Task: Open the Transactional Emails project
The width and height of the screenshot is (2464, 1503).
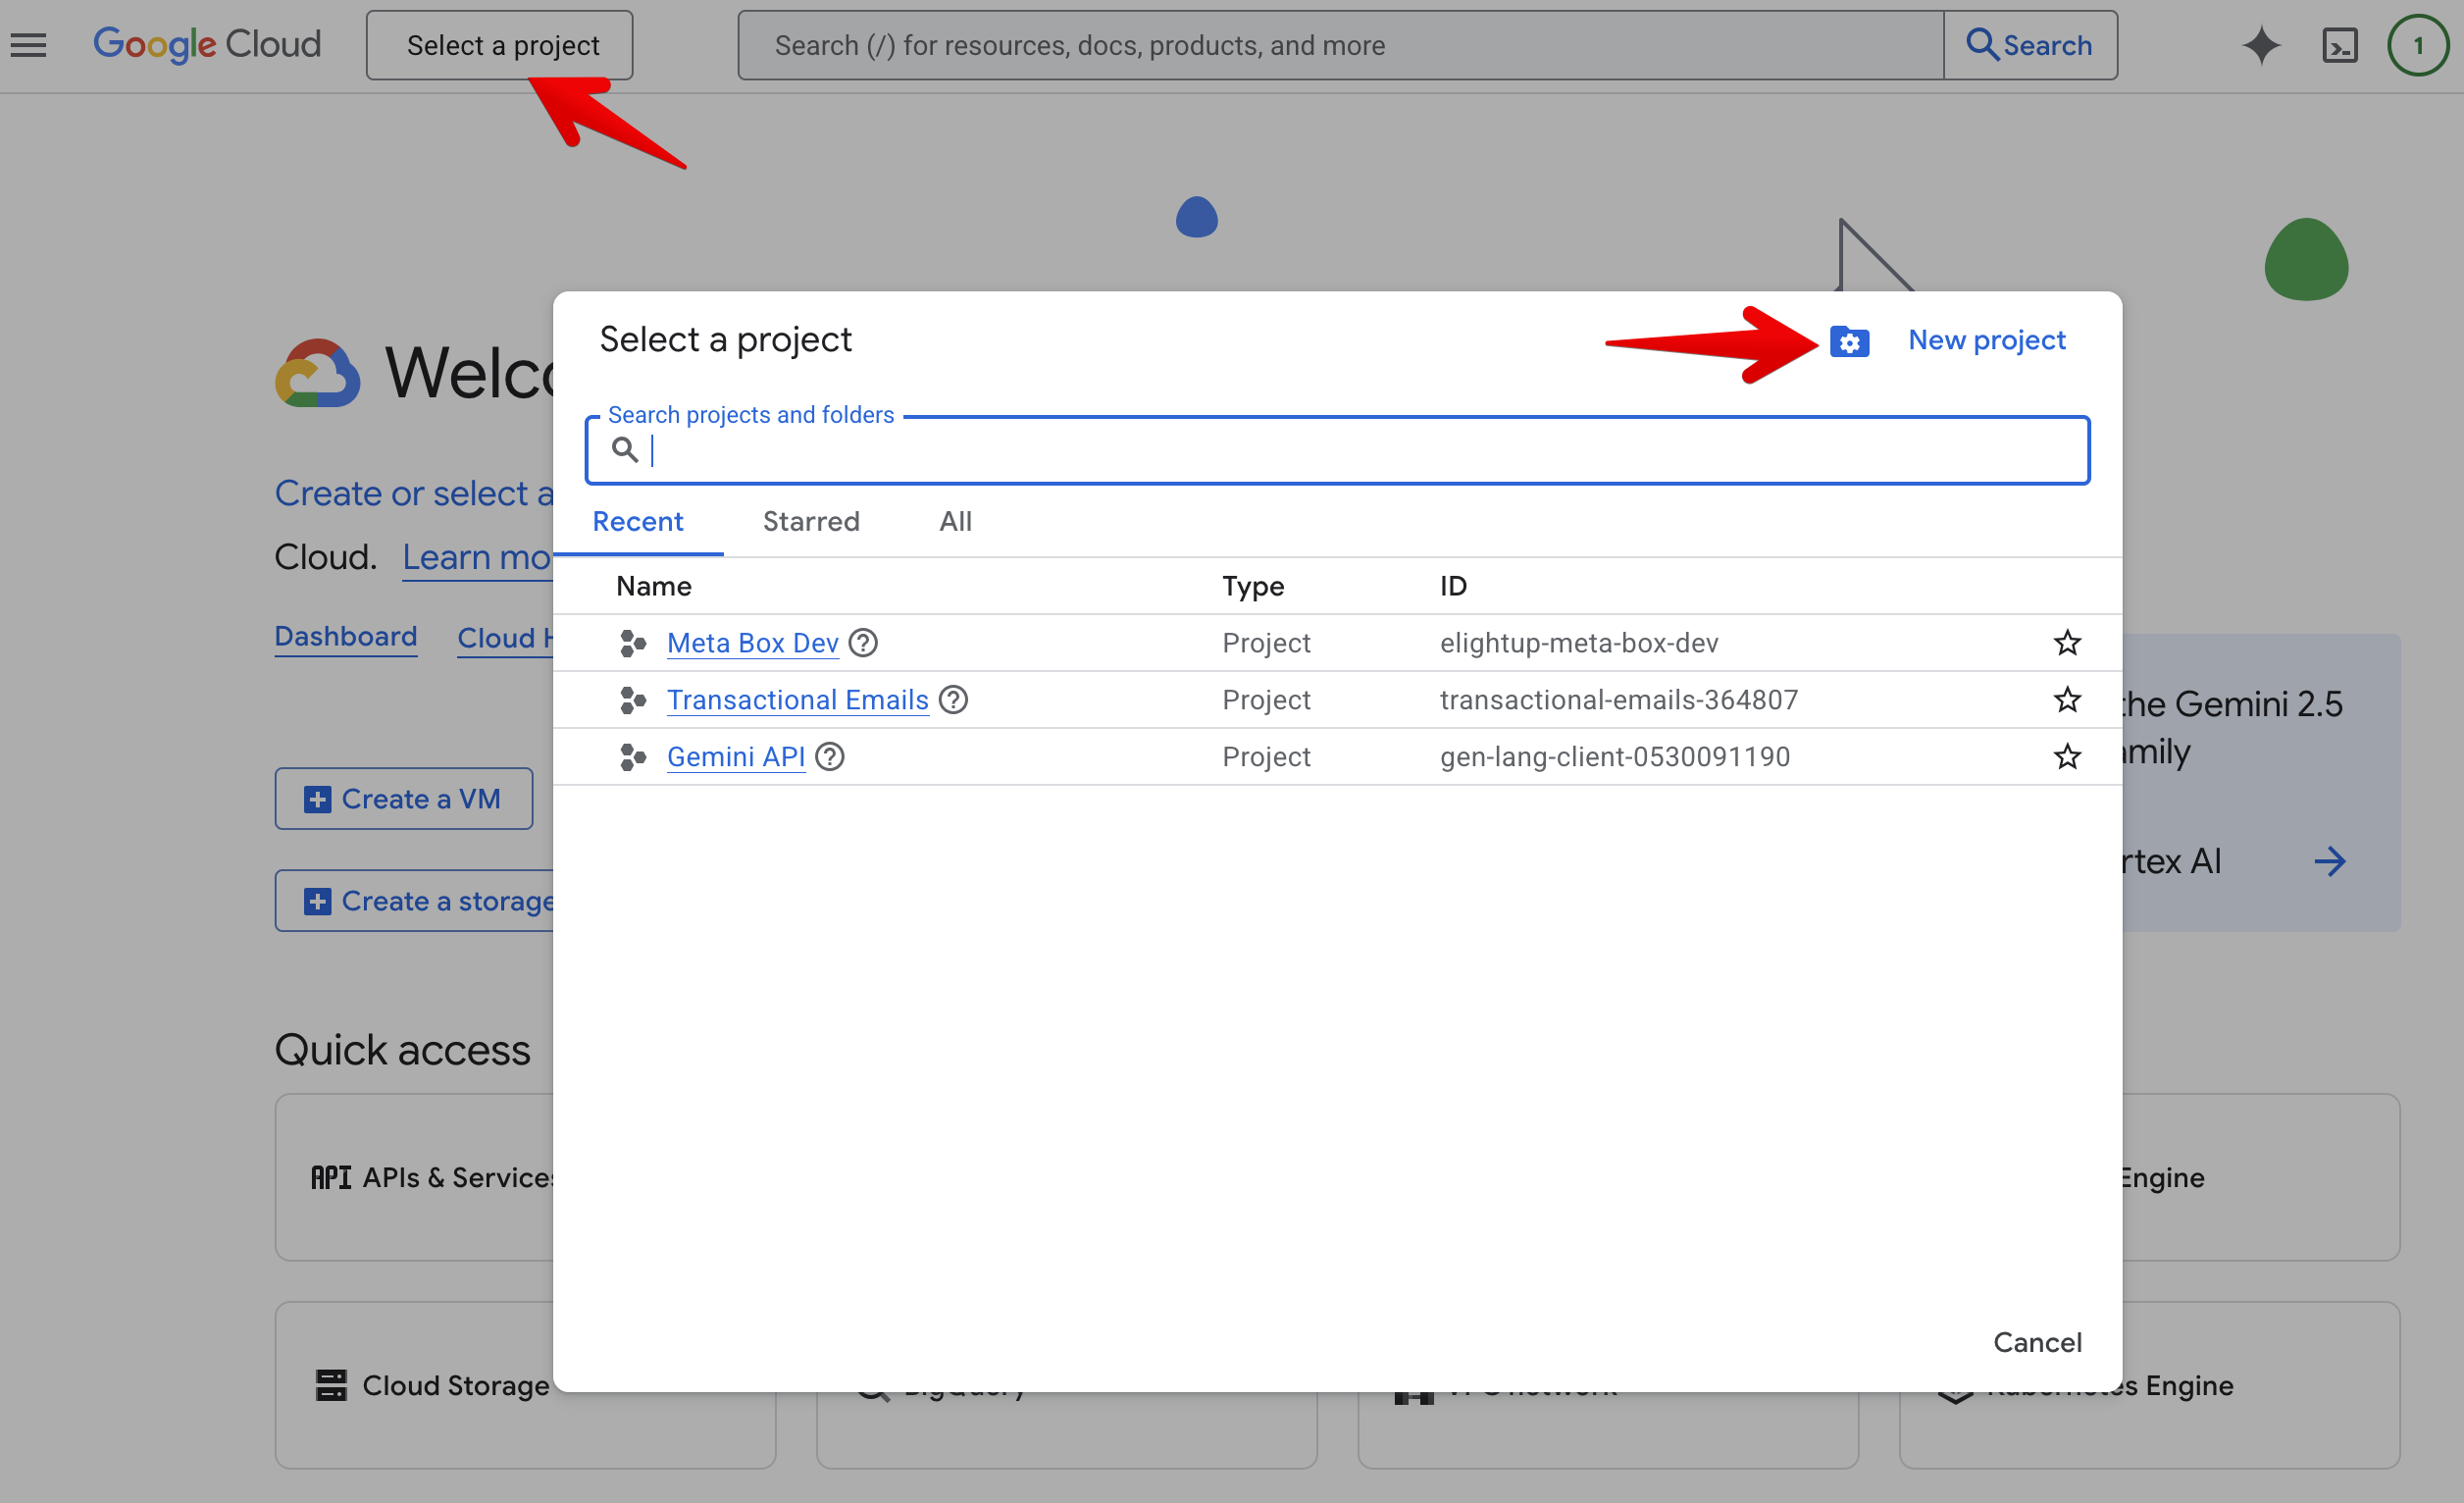Action: click(x=797, y=700)
